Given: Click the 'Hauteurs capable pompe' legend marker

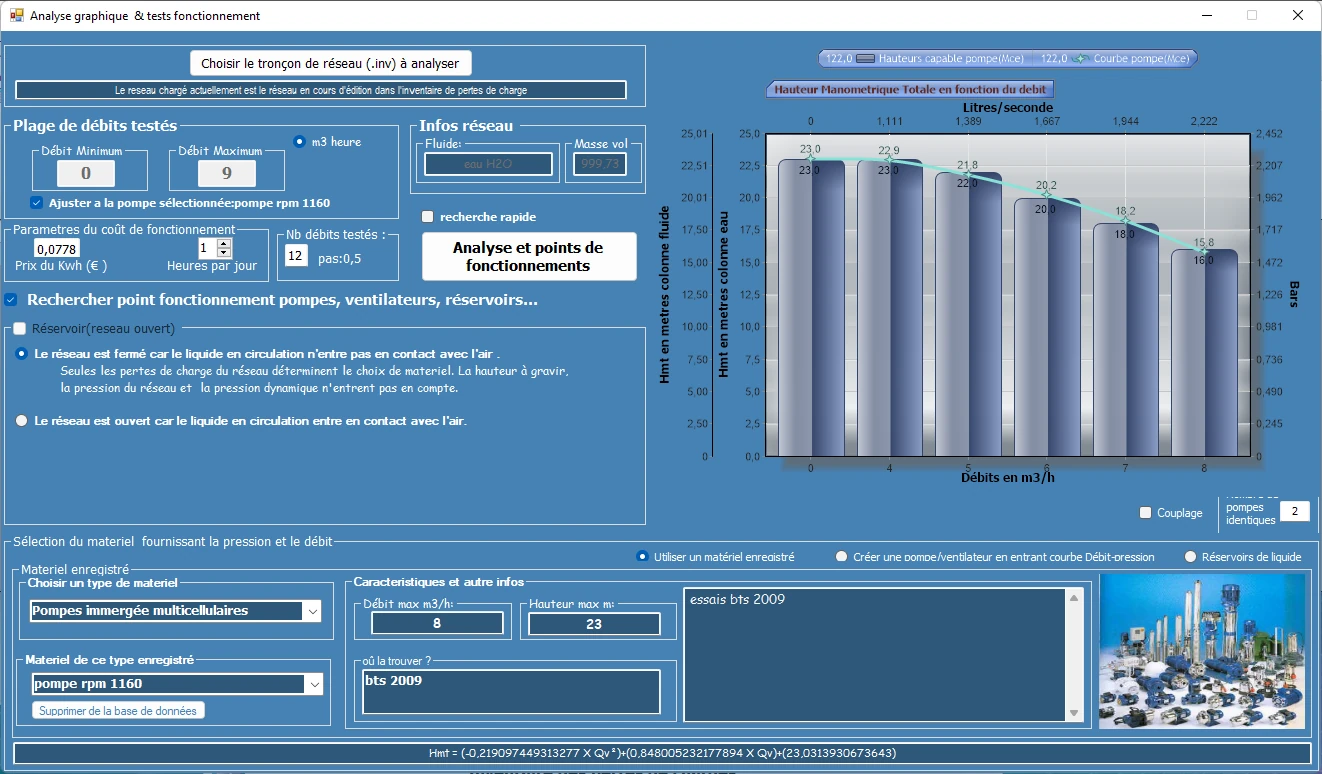Looking at the screenshot, I should (x=866, y=59).
